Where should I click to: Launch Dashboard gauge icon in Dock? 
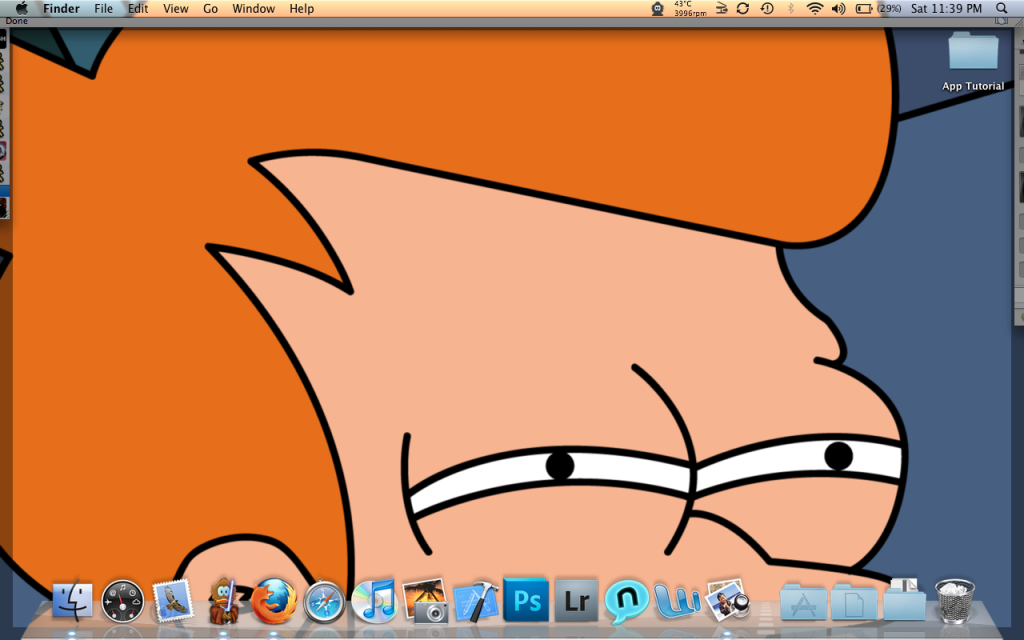[123, 600]
